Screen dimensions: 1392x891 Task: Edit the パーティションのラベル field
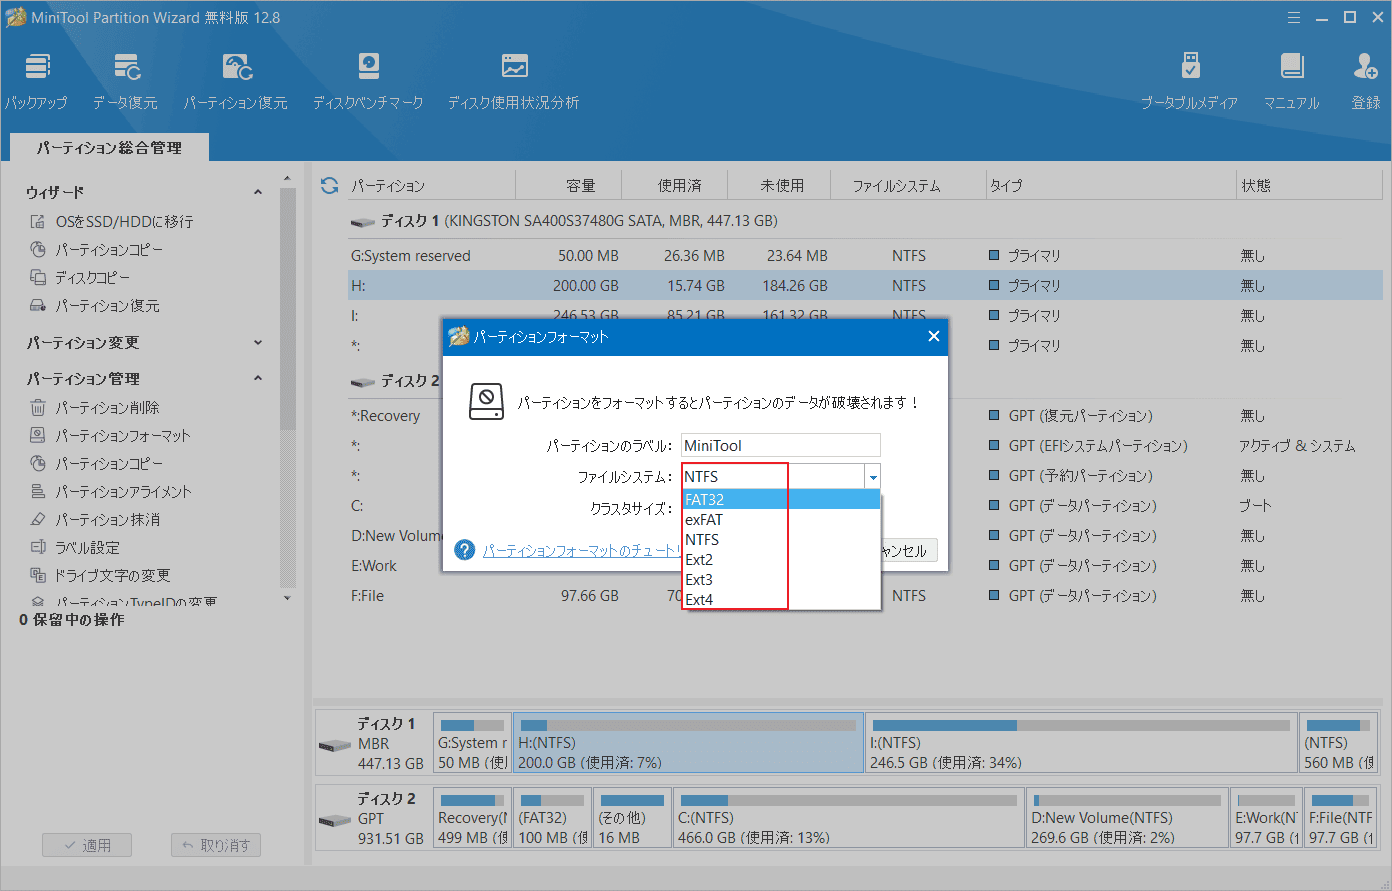point(781,445)
